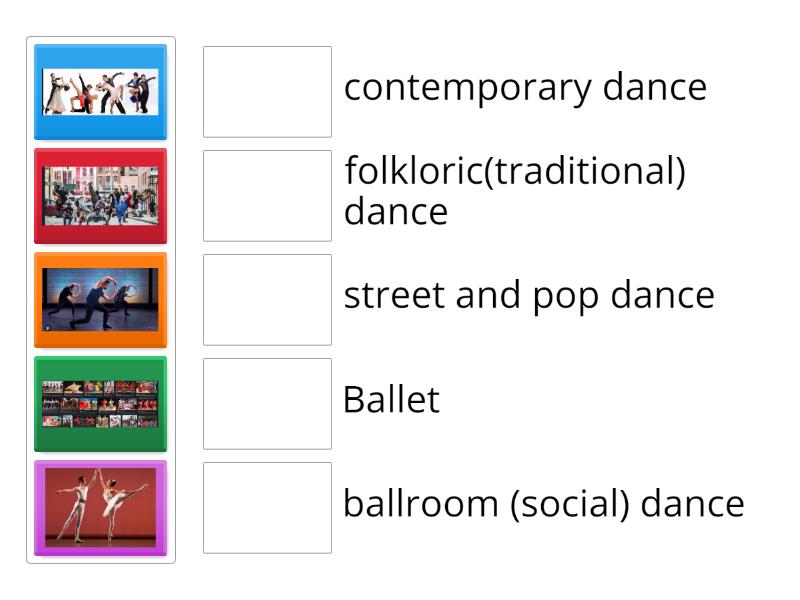Click the answer box beside 'ballroom (social) dance'

(x=267, y=506)
